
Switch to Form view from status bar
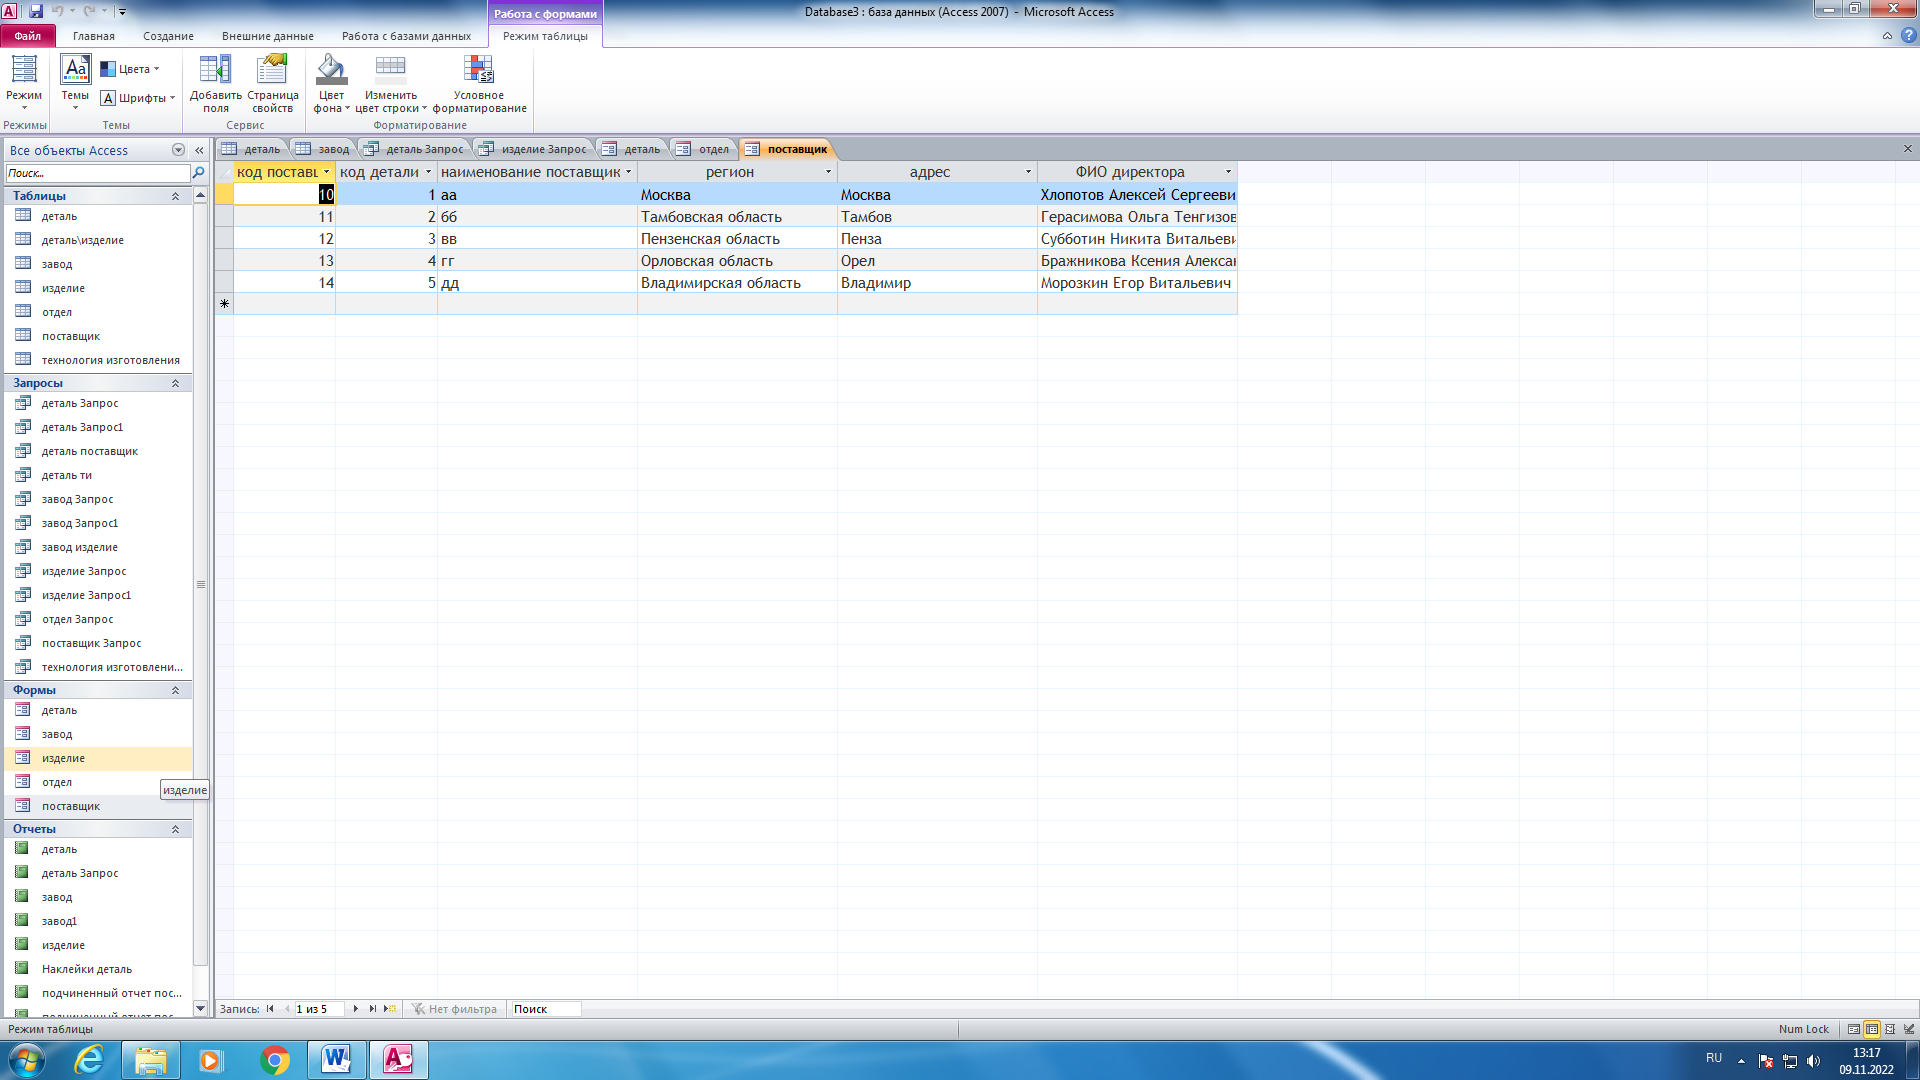tap(1853, 1029)
